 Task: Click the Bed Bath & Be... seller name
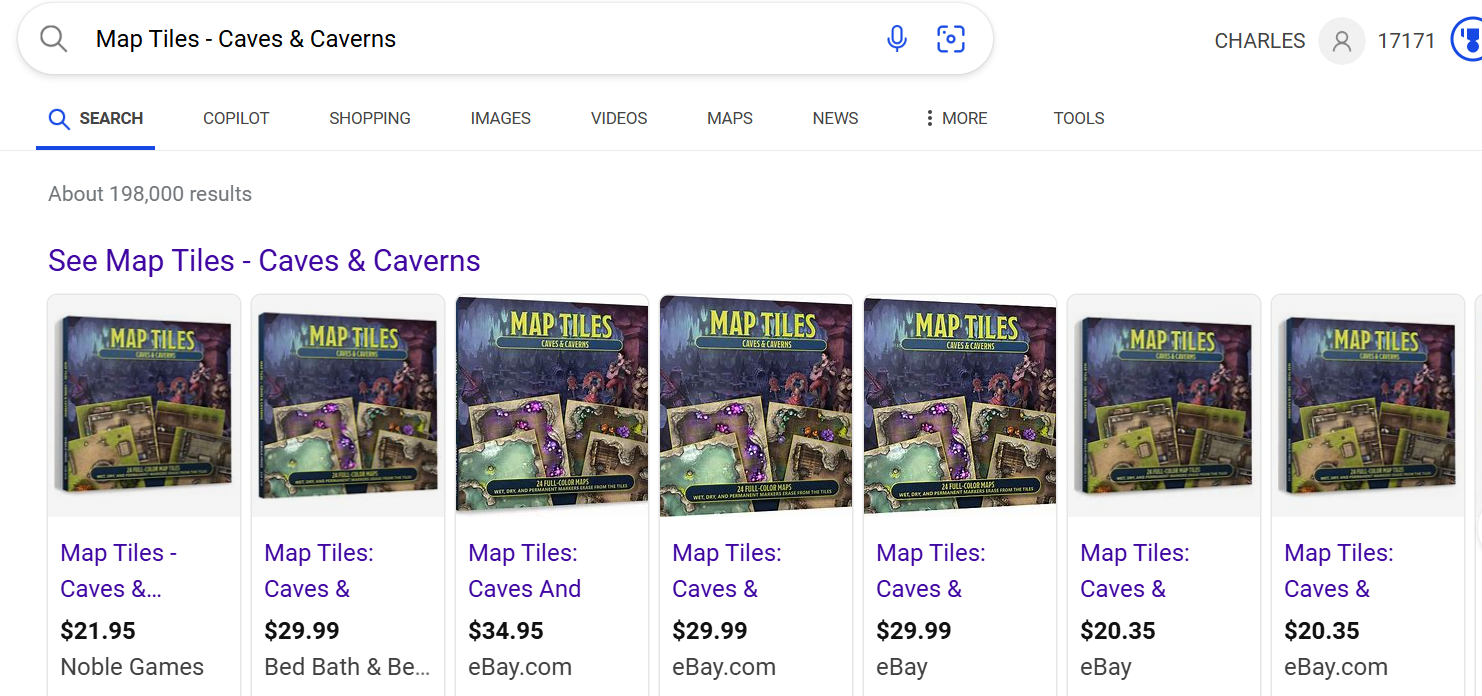[347, 667]
